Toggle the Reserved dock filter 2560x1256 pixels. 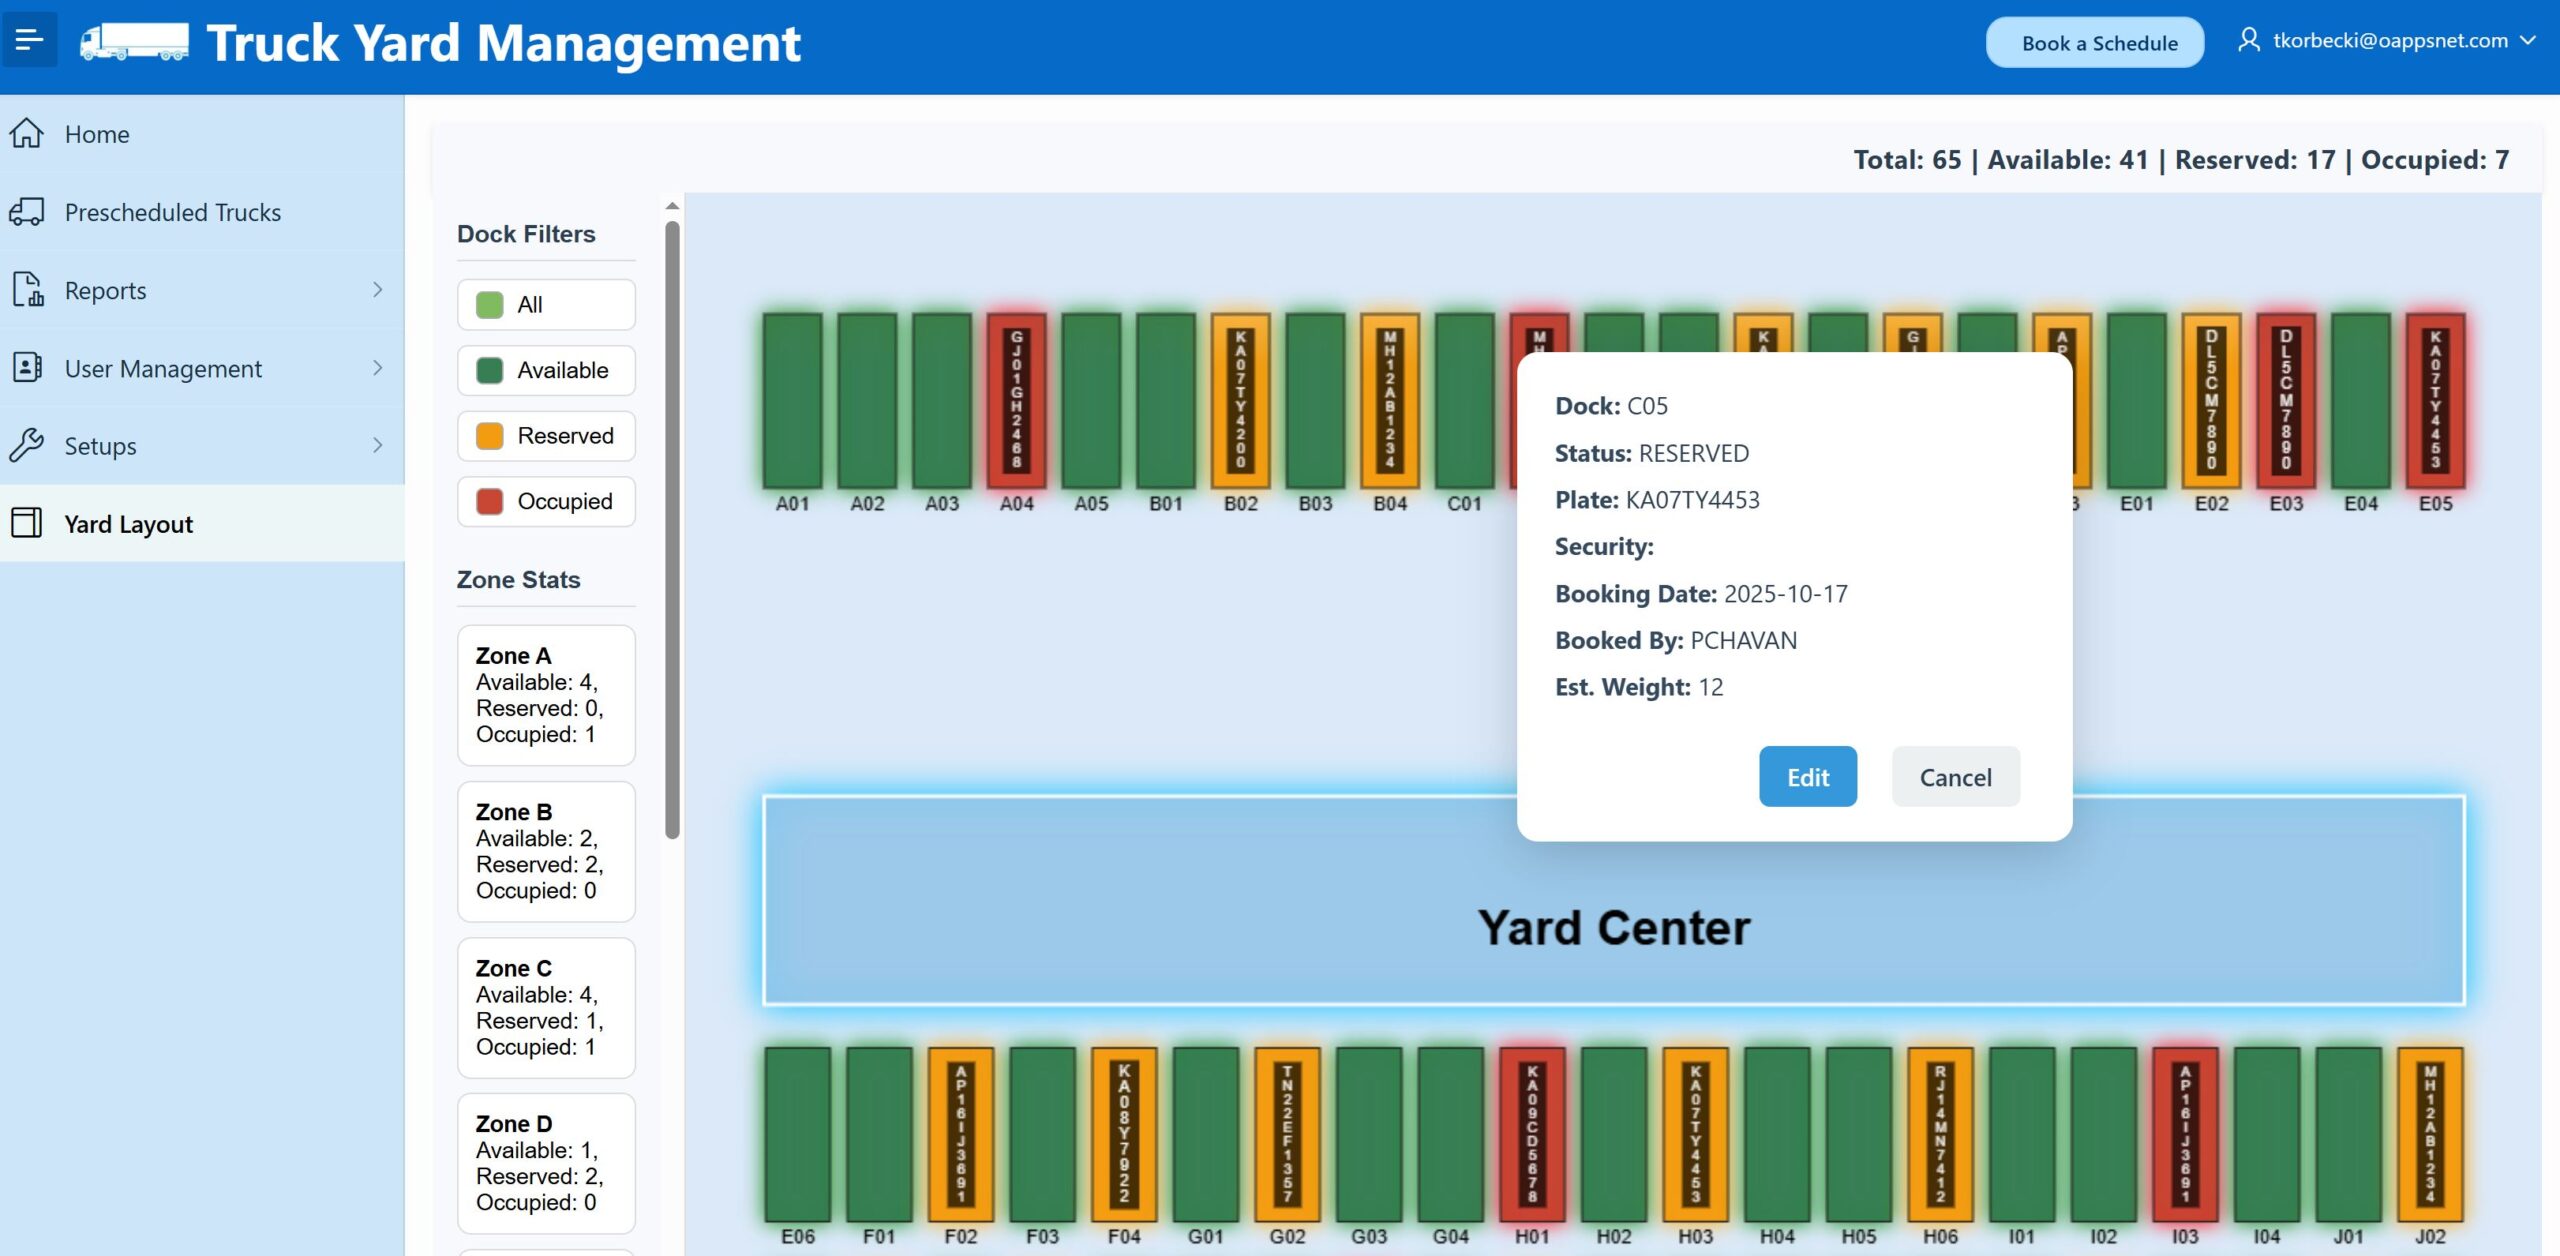[546, 436]
